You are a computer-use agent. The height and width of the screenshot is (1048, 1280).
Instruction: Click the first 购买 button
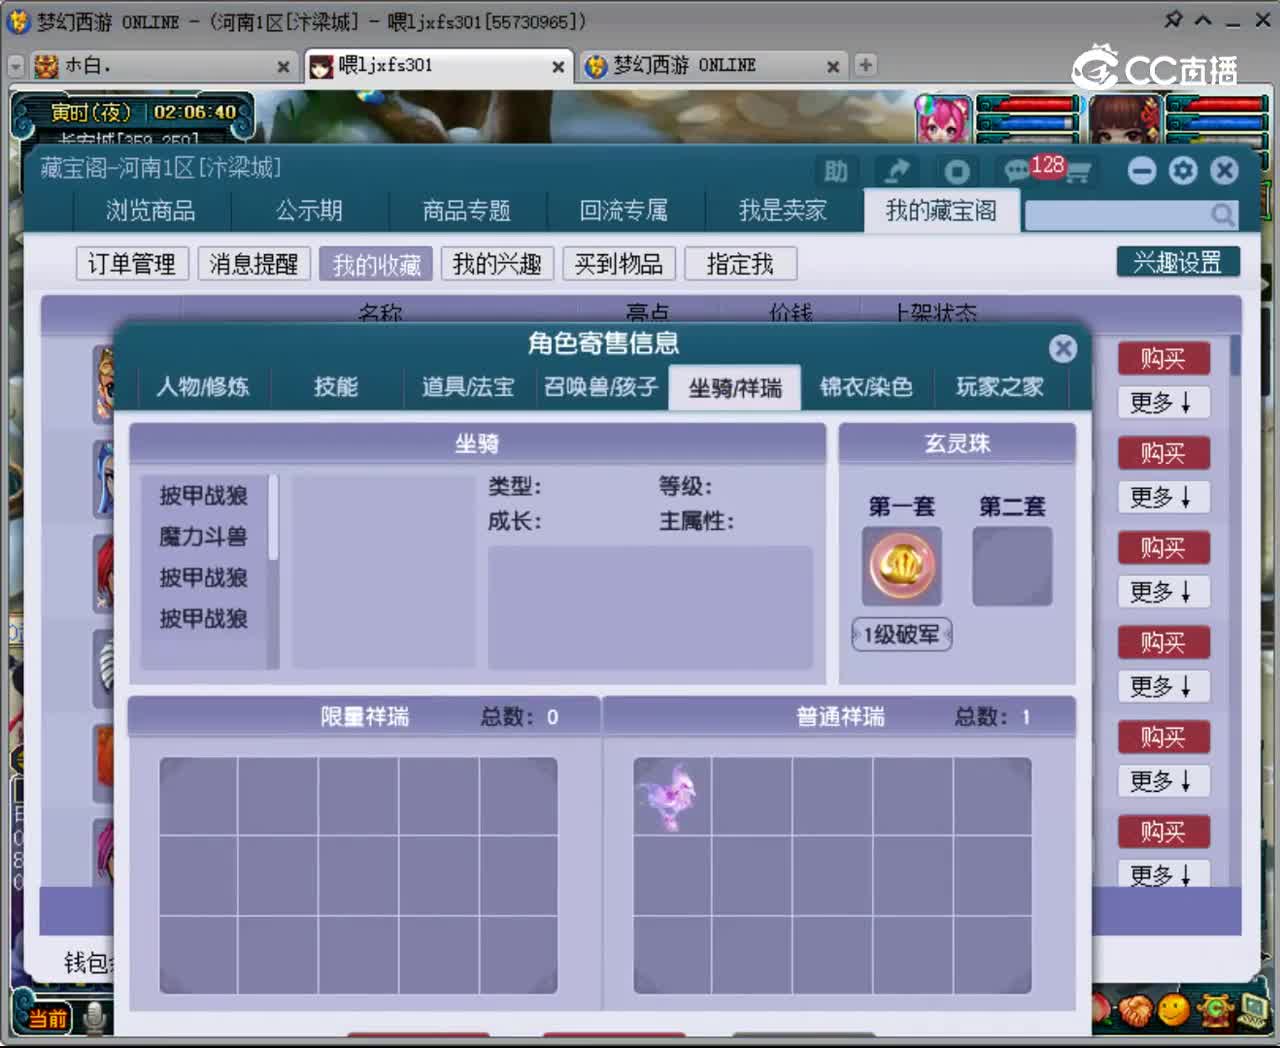click(1163, 358)
